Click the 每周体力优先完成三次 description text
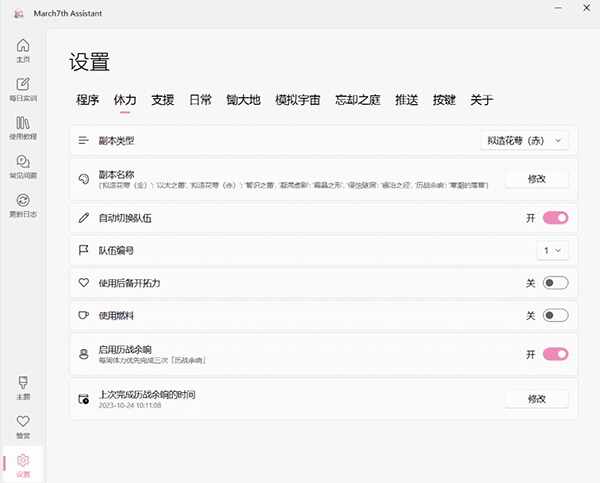The image size is (600, 483). 152,361
